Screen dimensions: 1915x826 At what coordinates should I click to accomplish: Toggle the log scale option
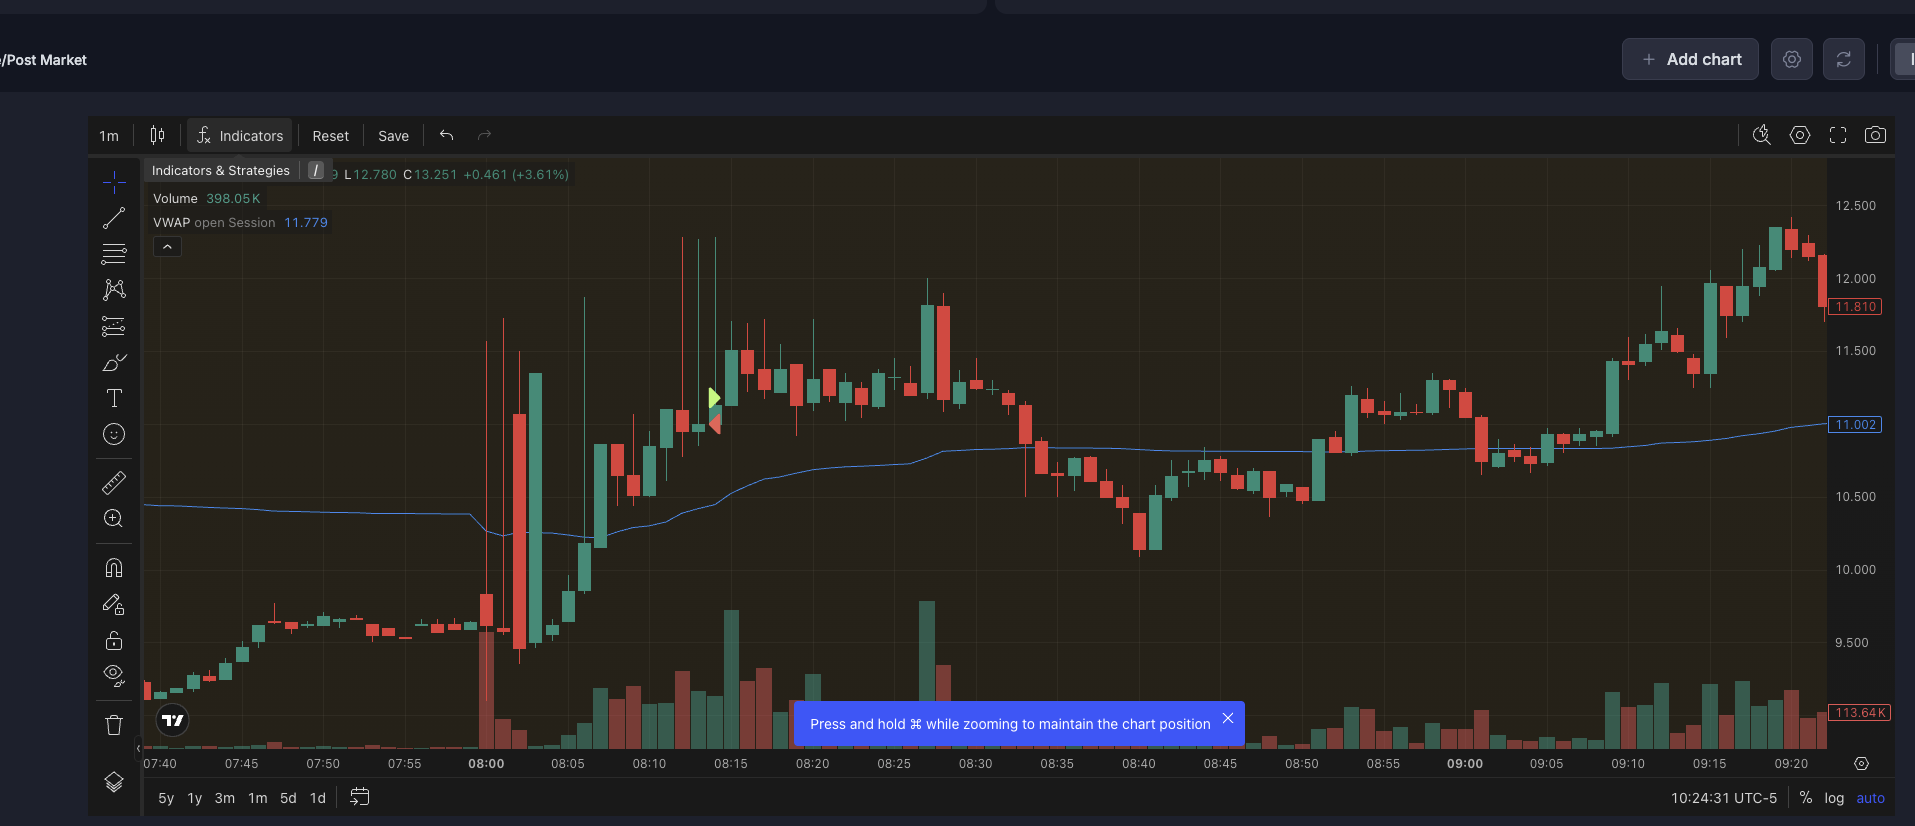click(x=1834, y=798)
